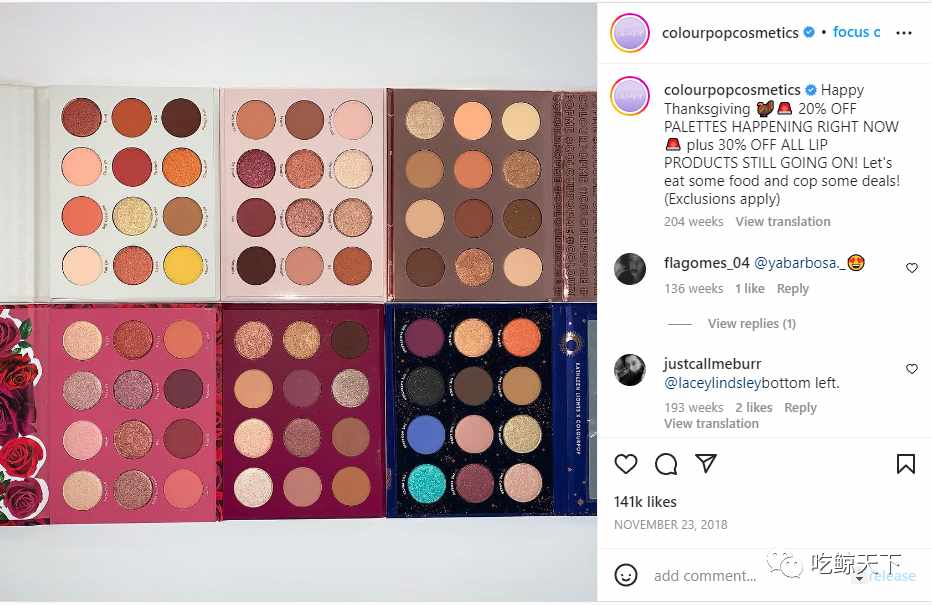Like justcallmeburr's comment heart

click(912, 369)
